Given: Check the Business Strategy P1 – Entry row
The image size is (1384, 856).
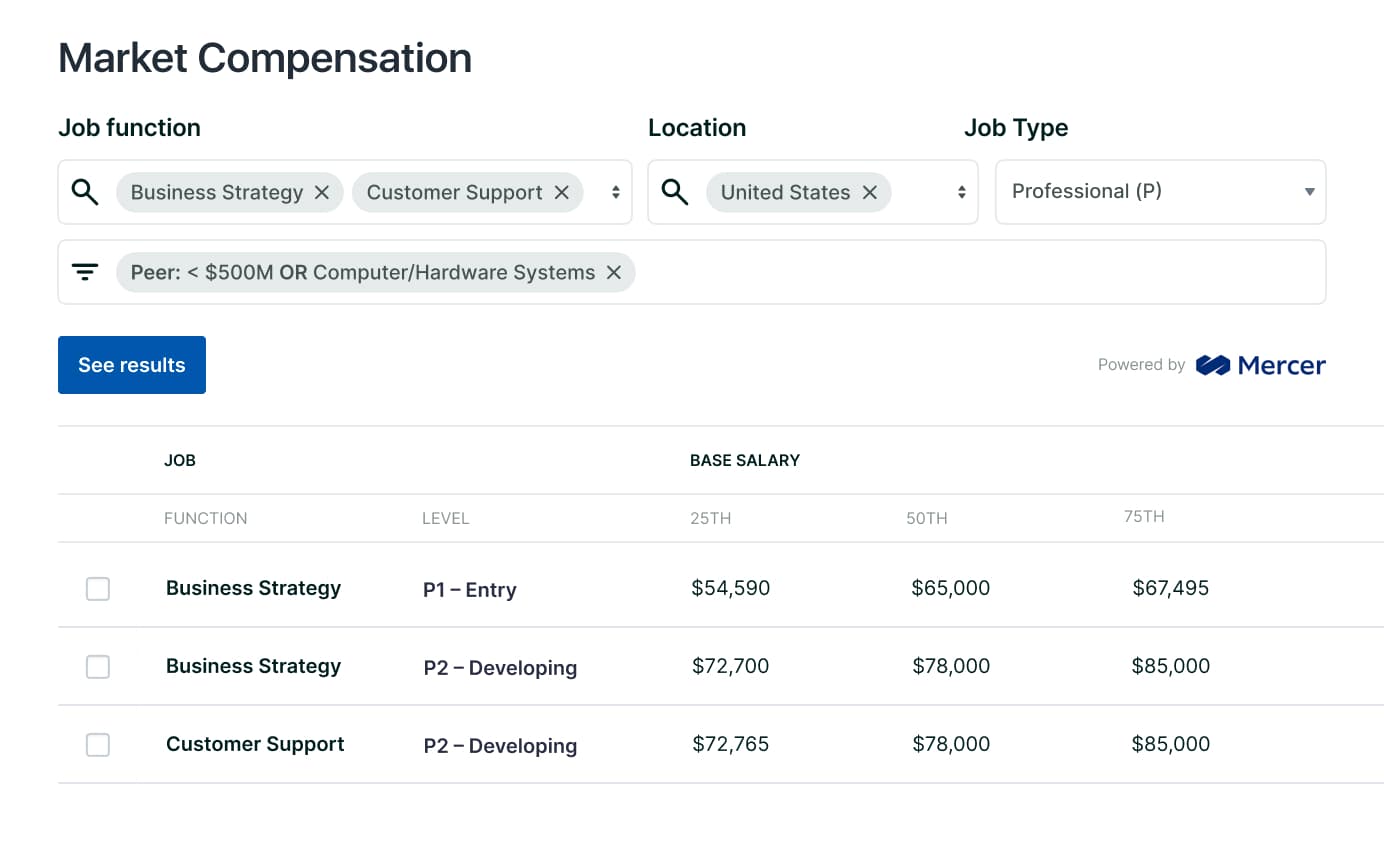Looking at the screenshot, I should (x=98, y=589).
